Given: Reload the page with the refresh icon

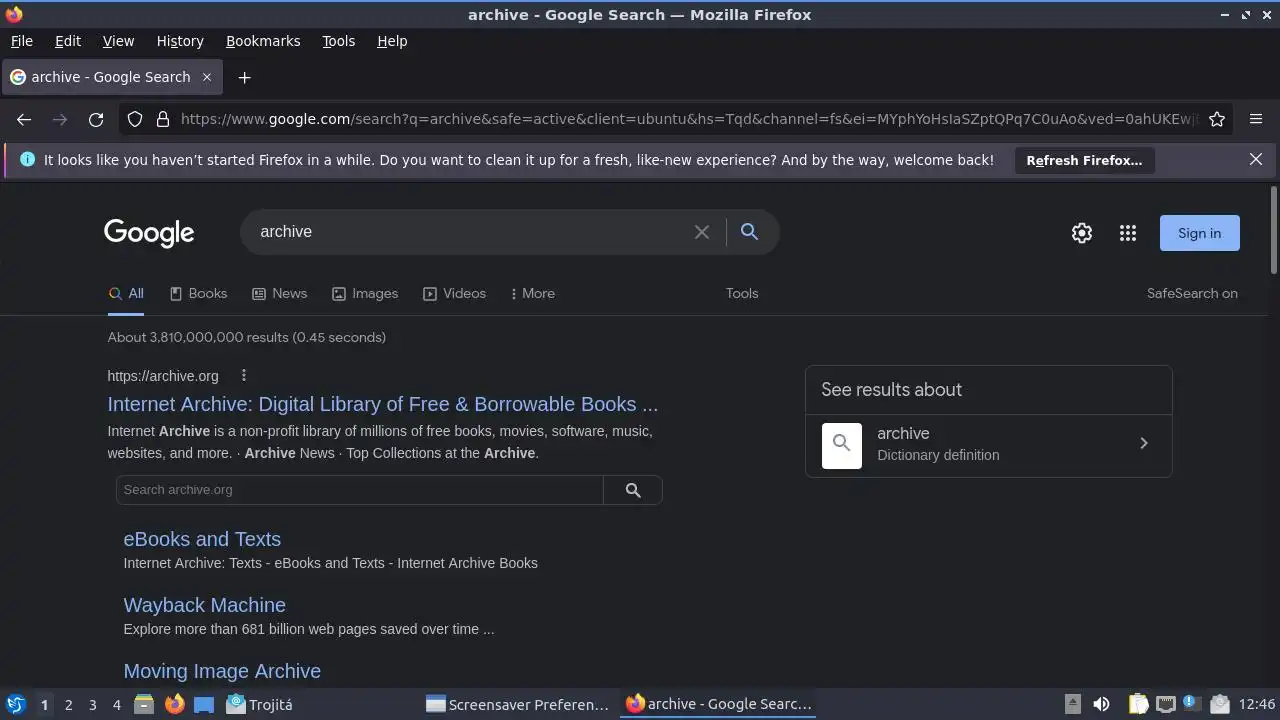Looking at the screenshot, I should pyautogui.click(x=96, y=119).
